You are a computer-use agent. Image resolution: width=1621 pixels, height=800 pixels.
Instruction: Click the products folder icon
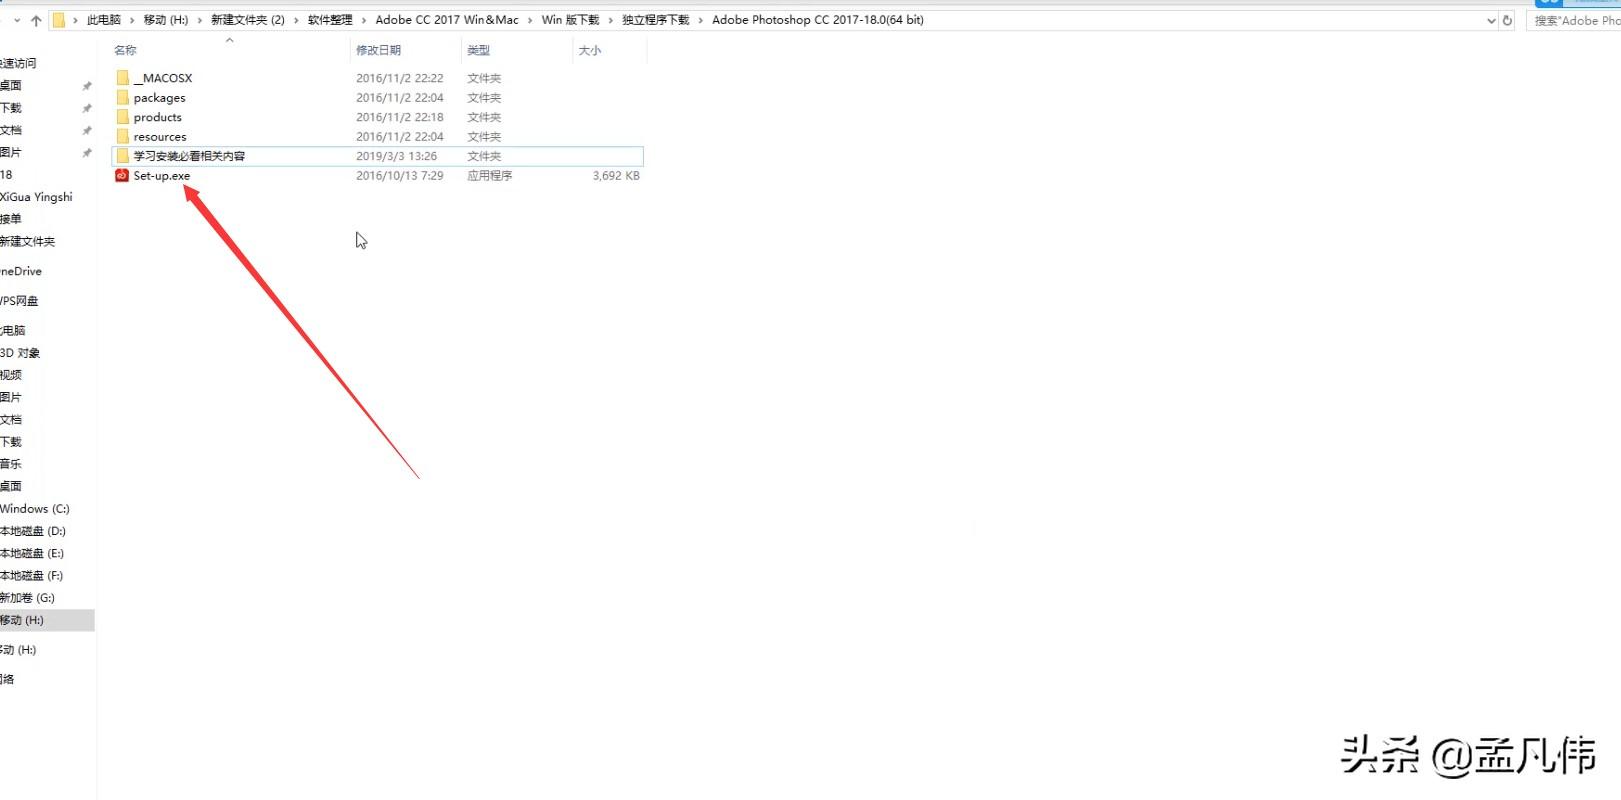click(x=123, y=117)
